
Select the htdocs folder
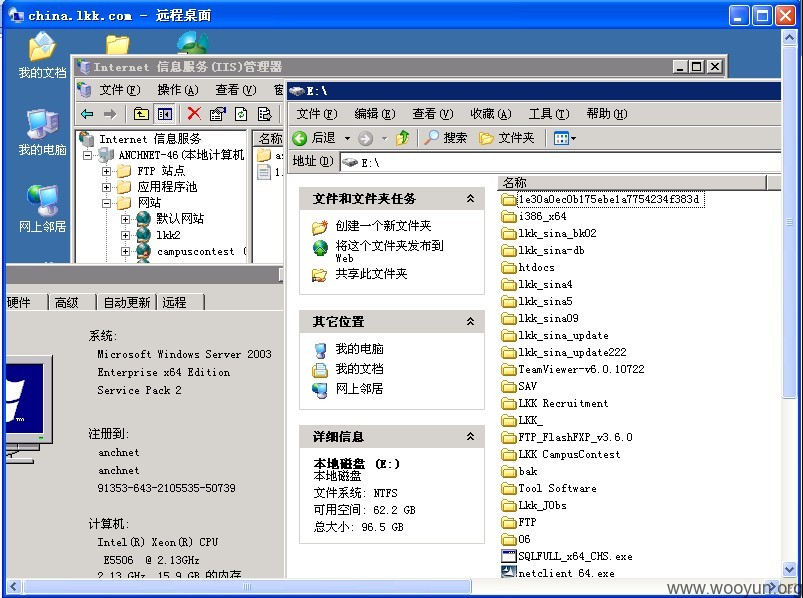pos(528,267)
